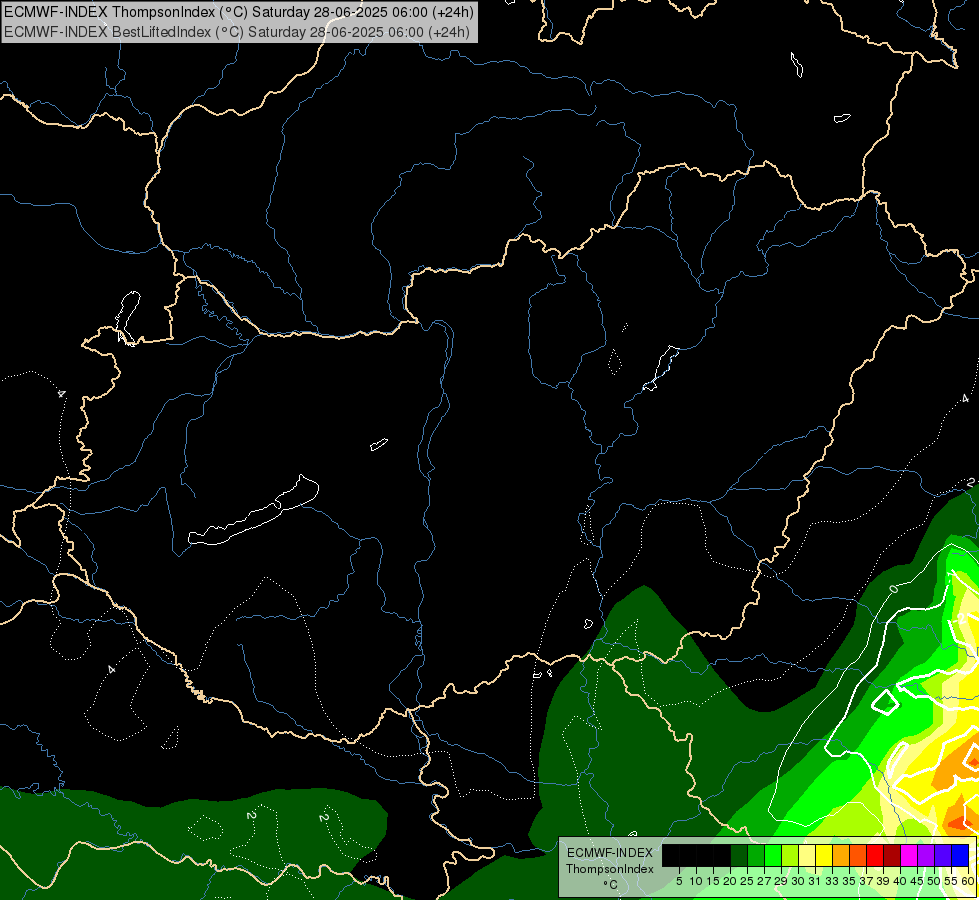The width and height of the screenshot is (979, 900).
Task: Select the orange 33–35 legend swatch
Action: [x=840, y=855]
